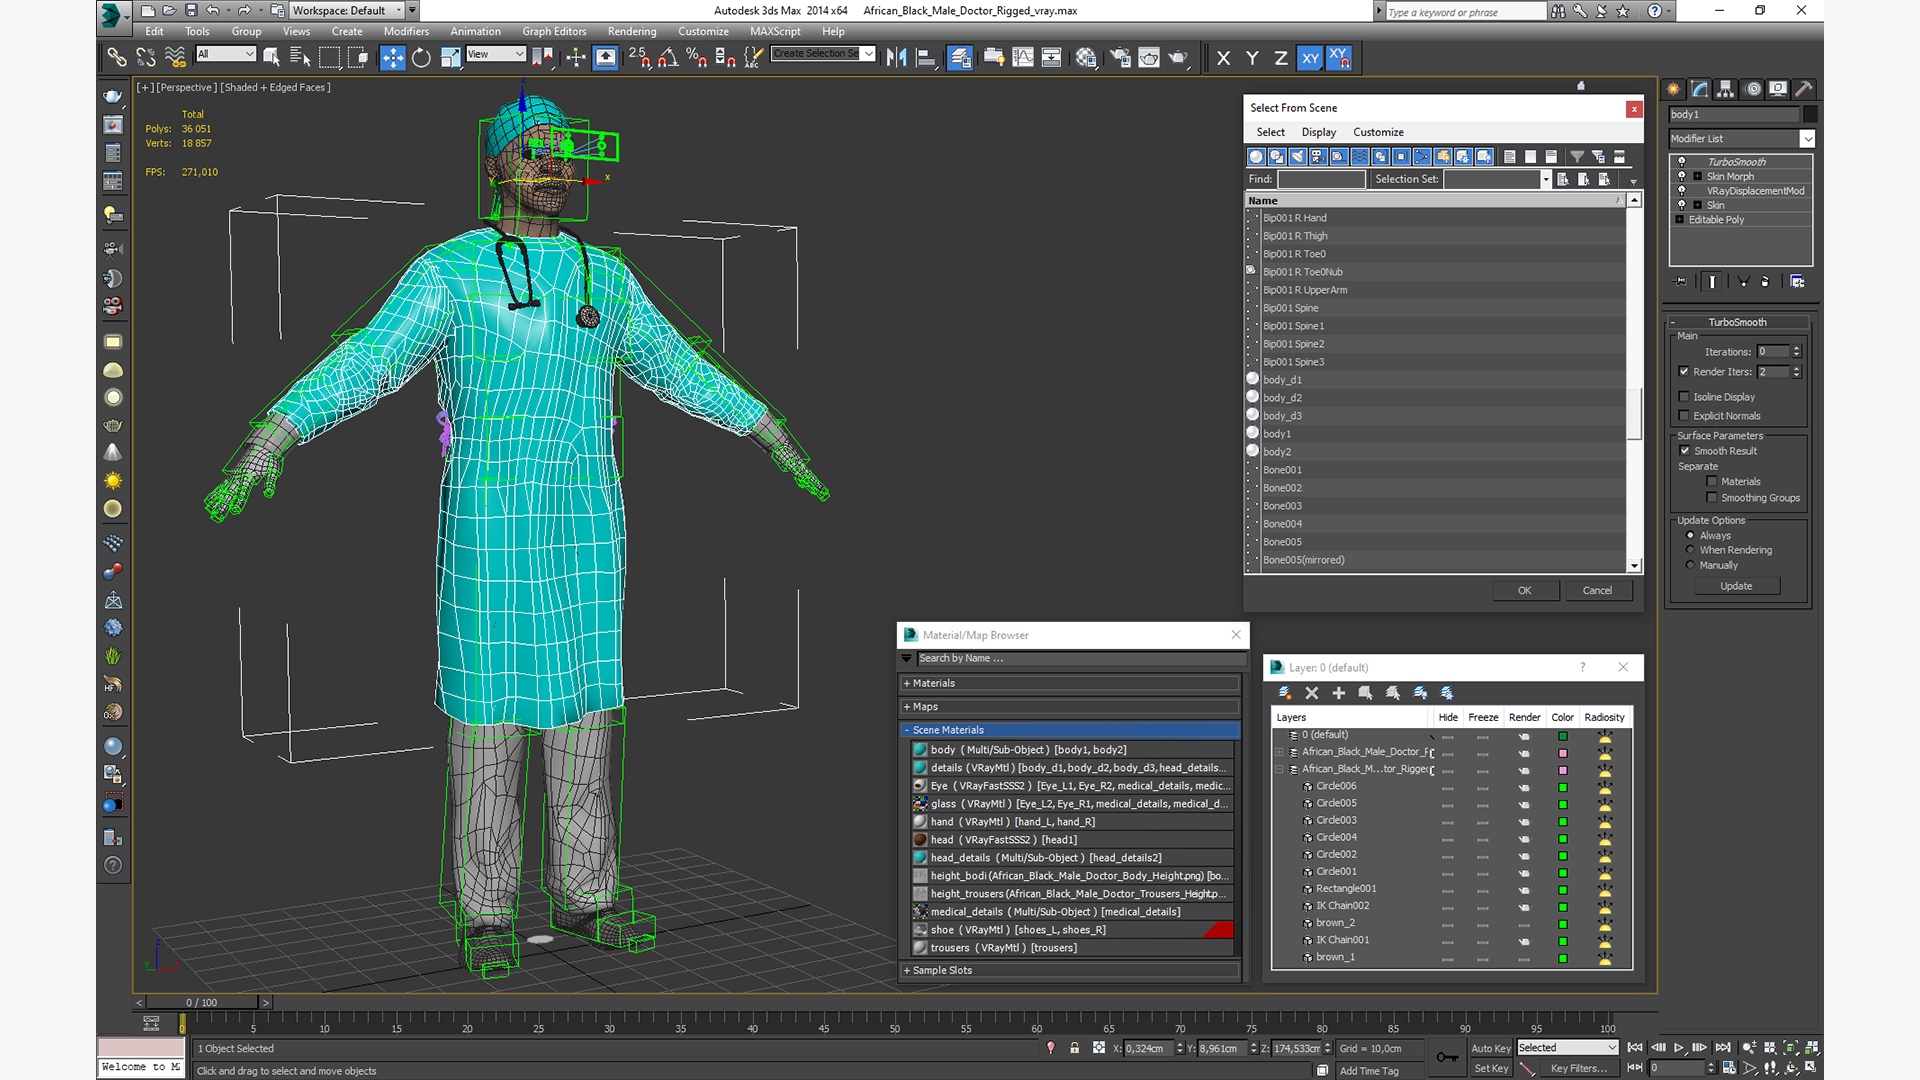Viewport: 1920px width, 1080px height.
Task: Select When Rendering update option
Action: click(1691, 550)
